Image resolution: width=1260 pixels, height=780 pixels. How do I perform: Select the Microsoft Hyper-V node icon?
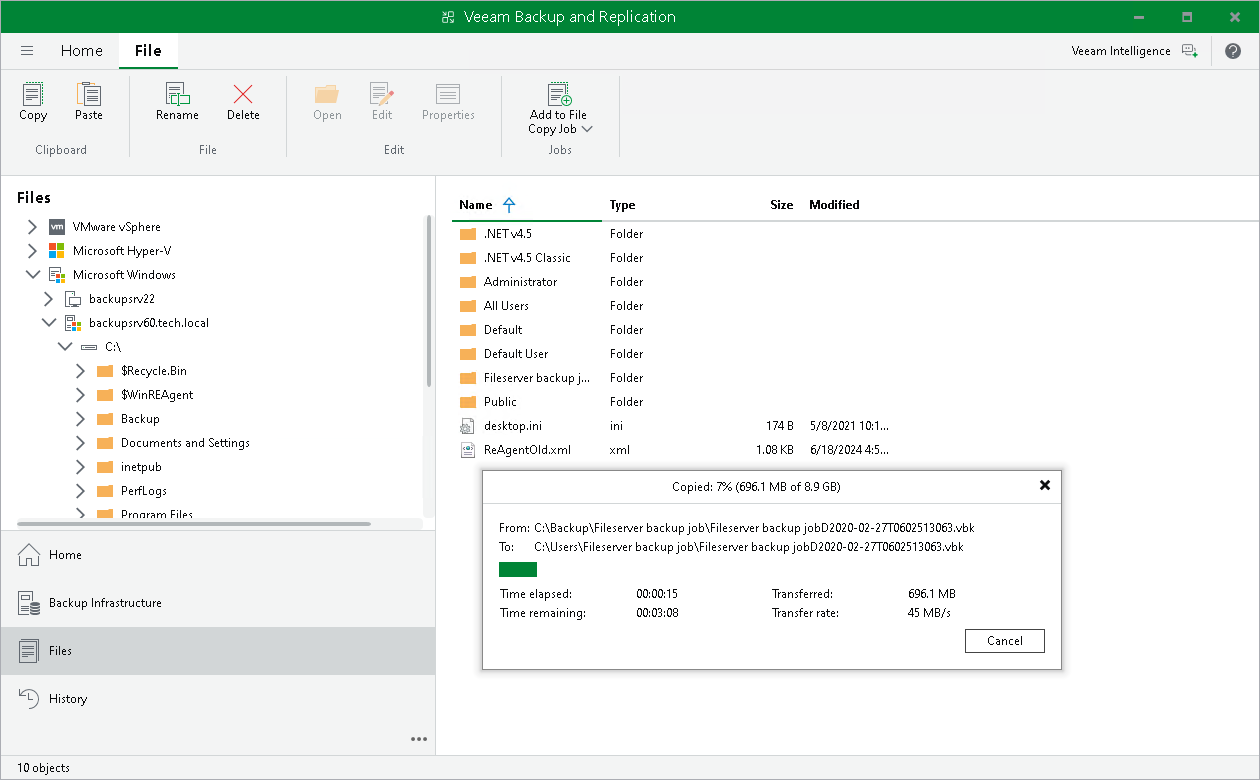57,251
